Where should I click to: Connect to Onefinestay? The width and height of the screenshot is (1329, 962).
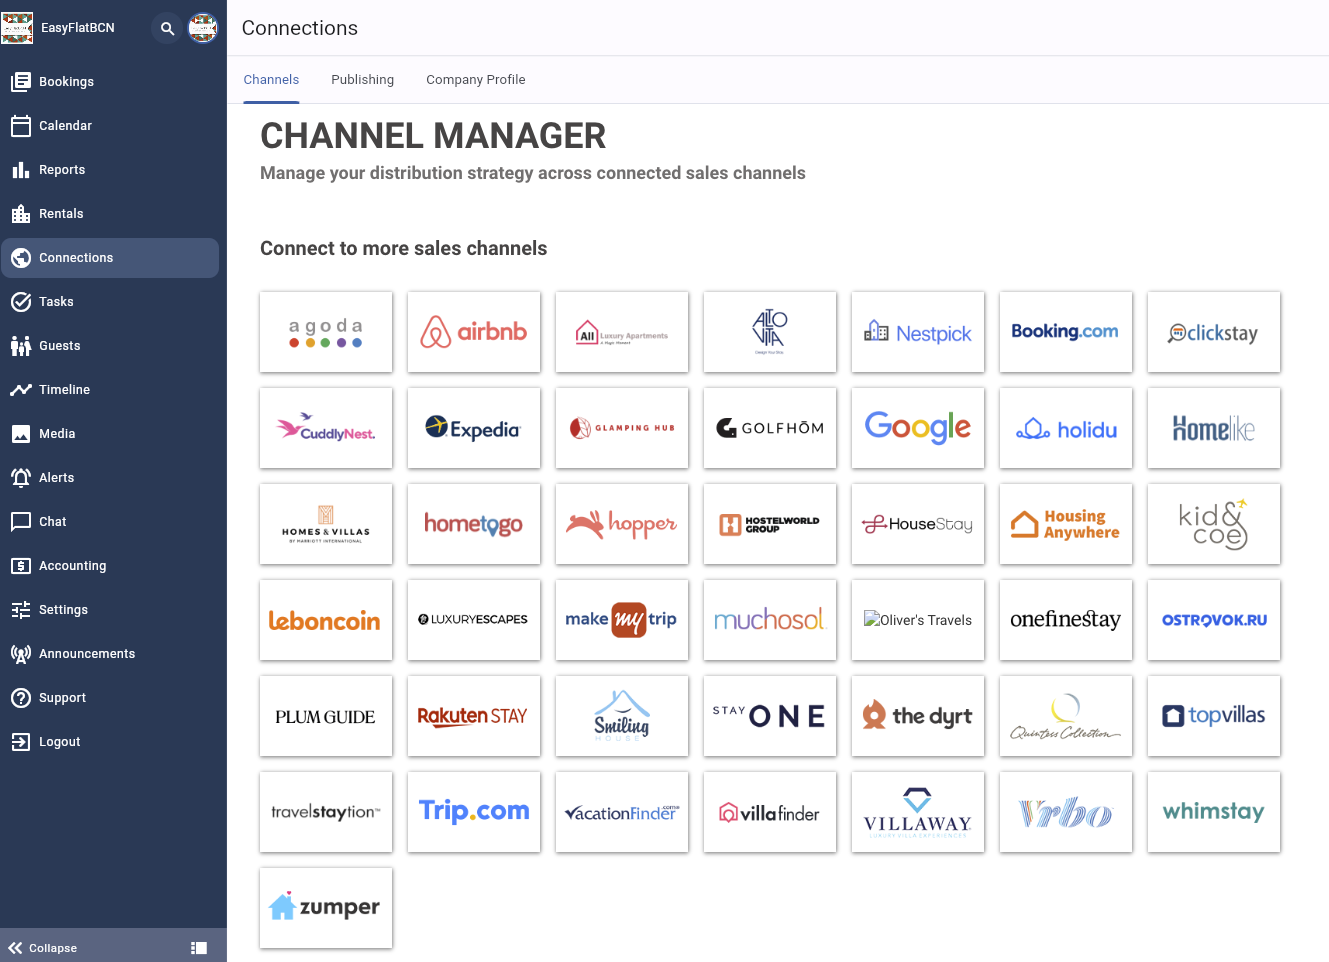coord(1066,620)
